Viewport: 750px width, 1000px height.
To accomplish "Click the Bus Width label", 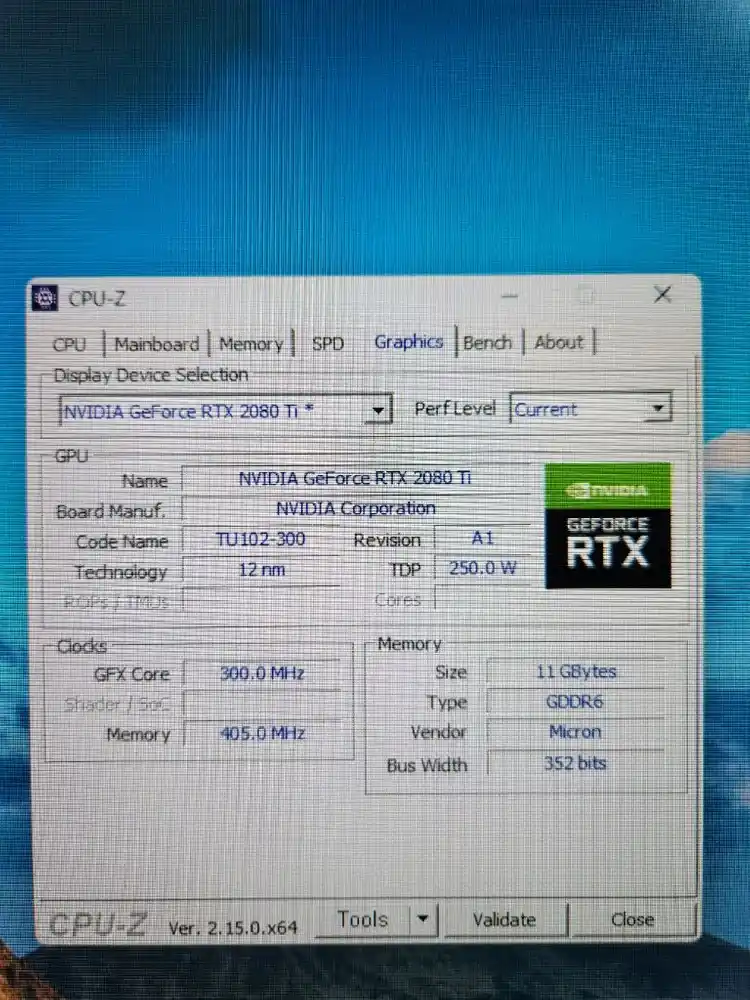I will [x=427, y=765].
